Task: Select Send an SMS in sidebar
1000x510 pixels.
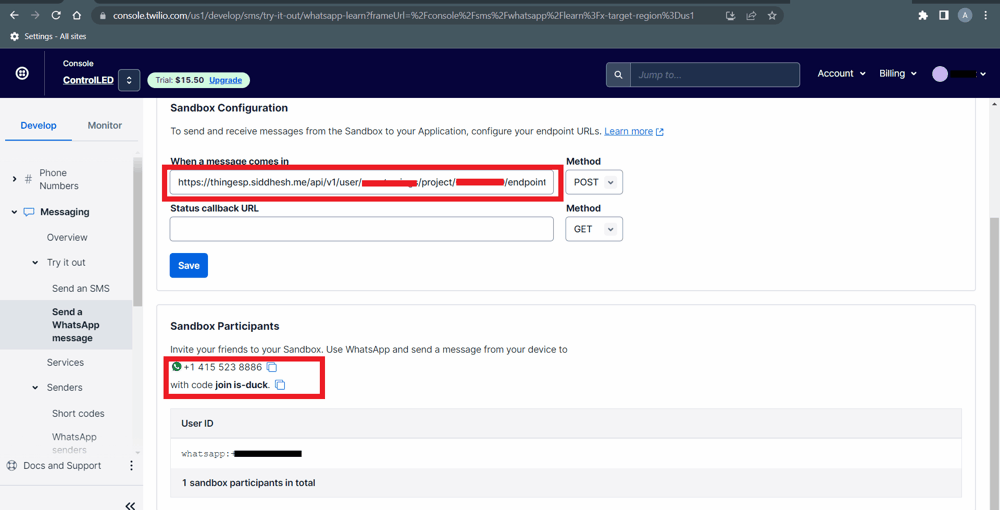Action: (81, 288)
